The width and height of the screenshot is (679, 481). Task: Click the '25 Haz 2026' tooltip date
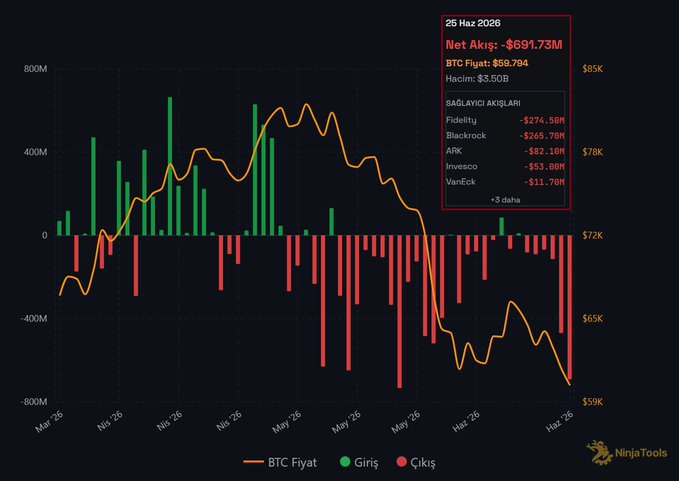[x=473, y=23]
